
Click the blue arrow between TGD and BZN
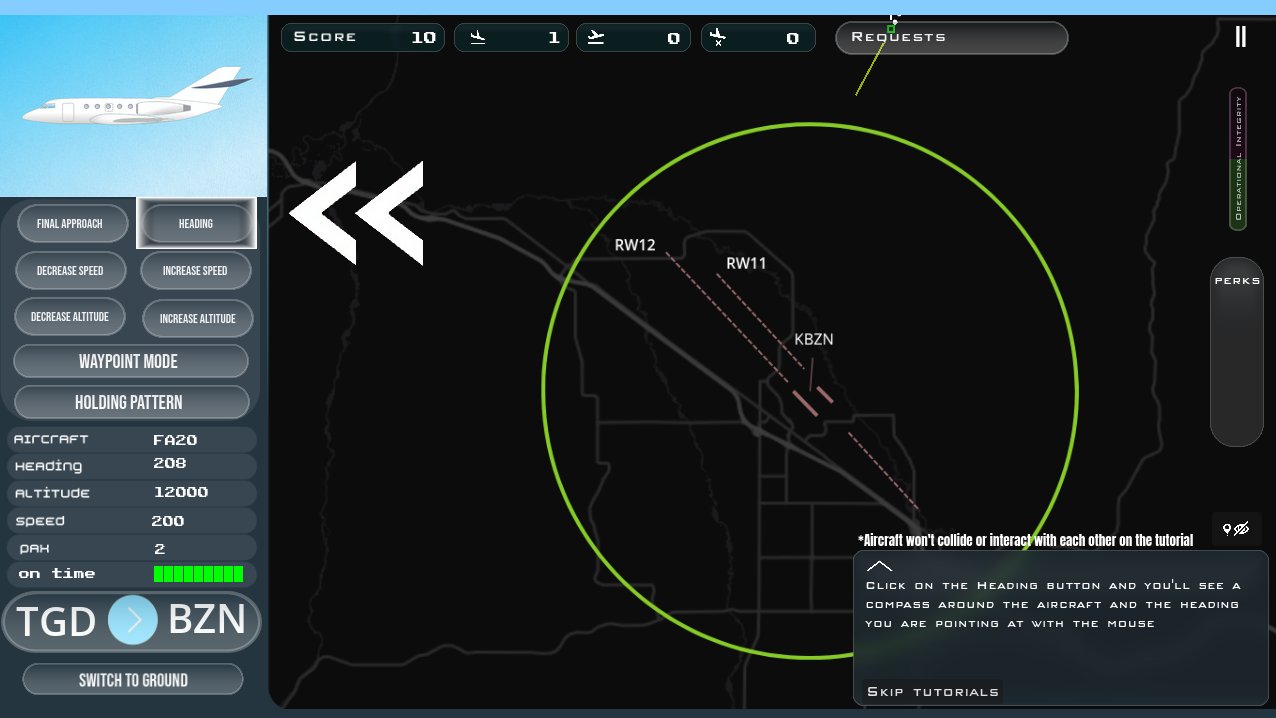pyautogui.click(x=133, y=620)
